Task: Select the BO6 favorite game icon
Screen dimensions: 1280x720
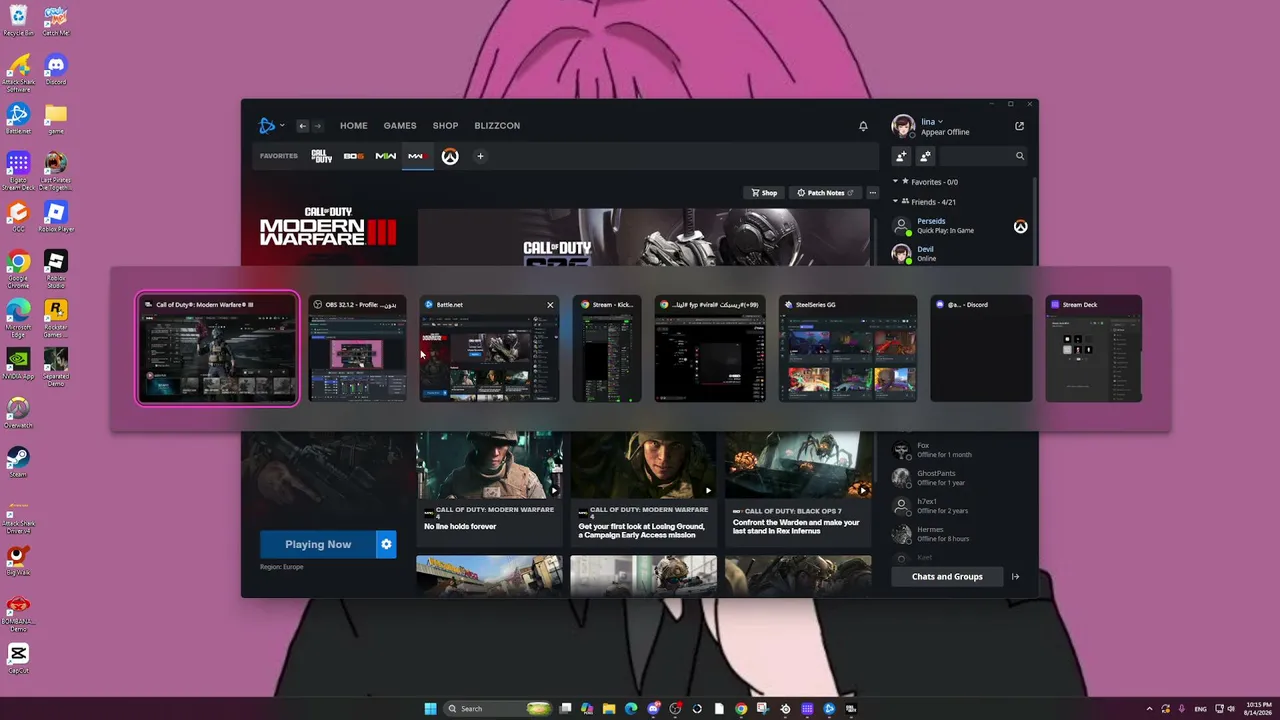Action: tap(353, 156)
